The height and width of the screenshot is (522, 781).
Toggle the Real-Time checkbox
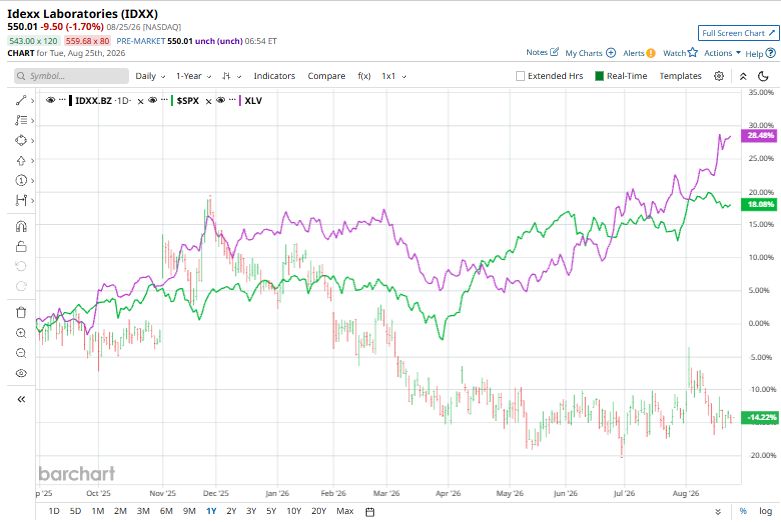[x=599, y=76]
